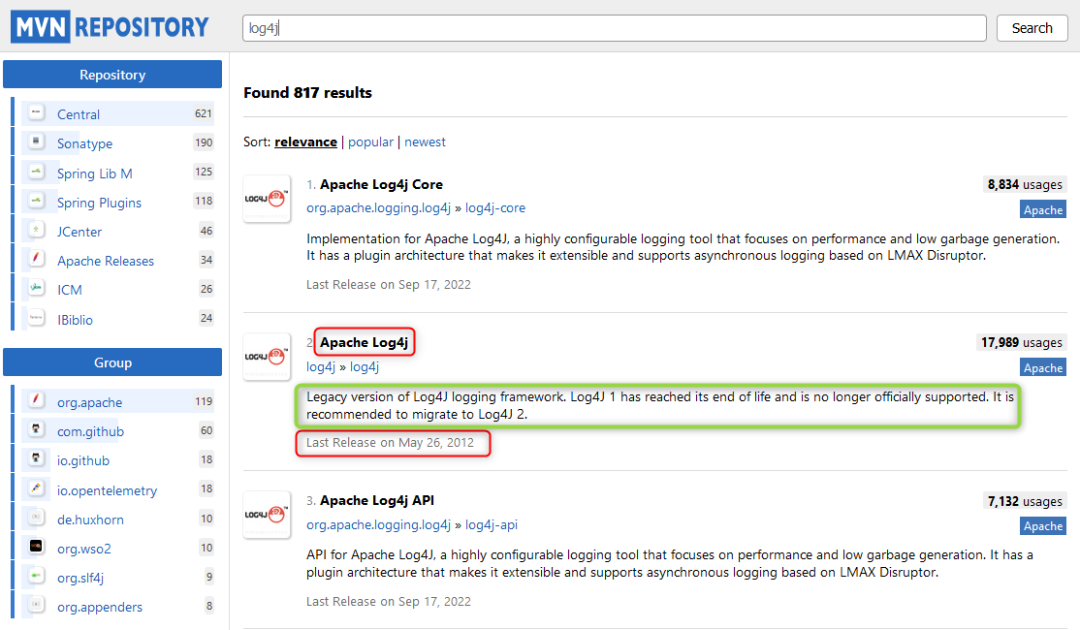1080x630 pixels.
Task: Sort results by popular
Action: [x=371, y=142]
